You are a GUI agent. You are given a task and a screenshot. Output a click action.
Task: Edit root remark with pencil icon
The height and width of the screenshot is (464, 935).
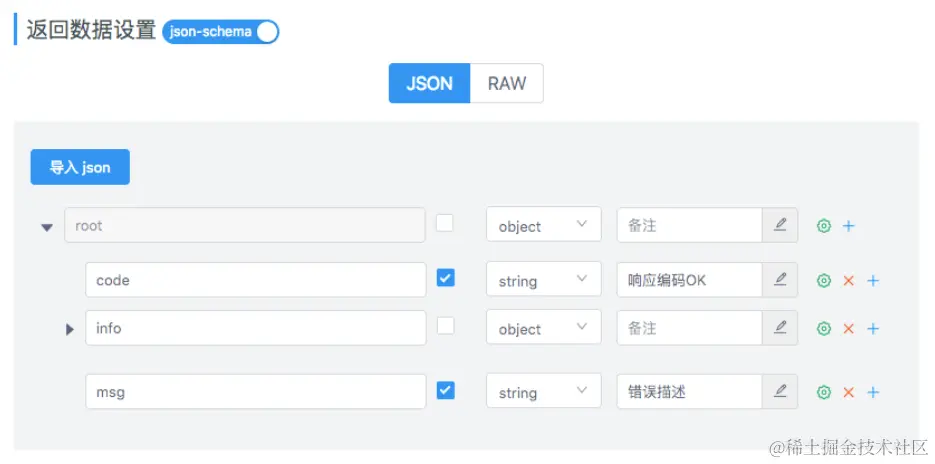click(x=780, y=225)
